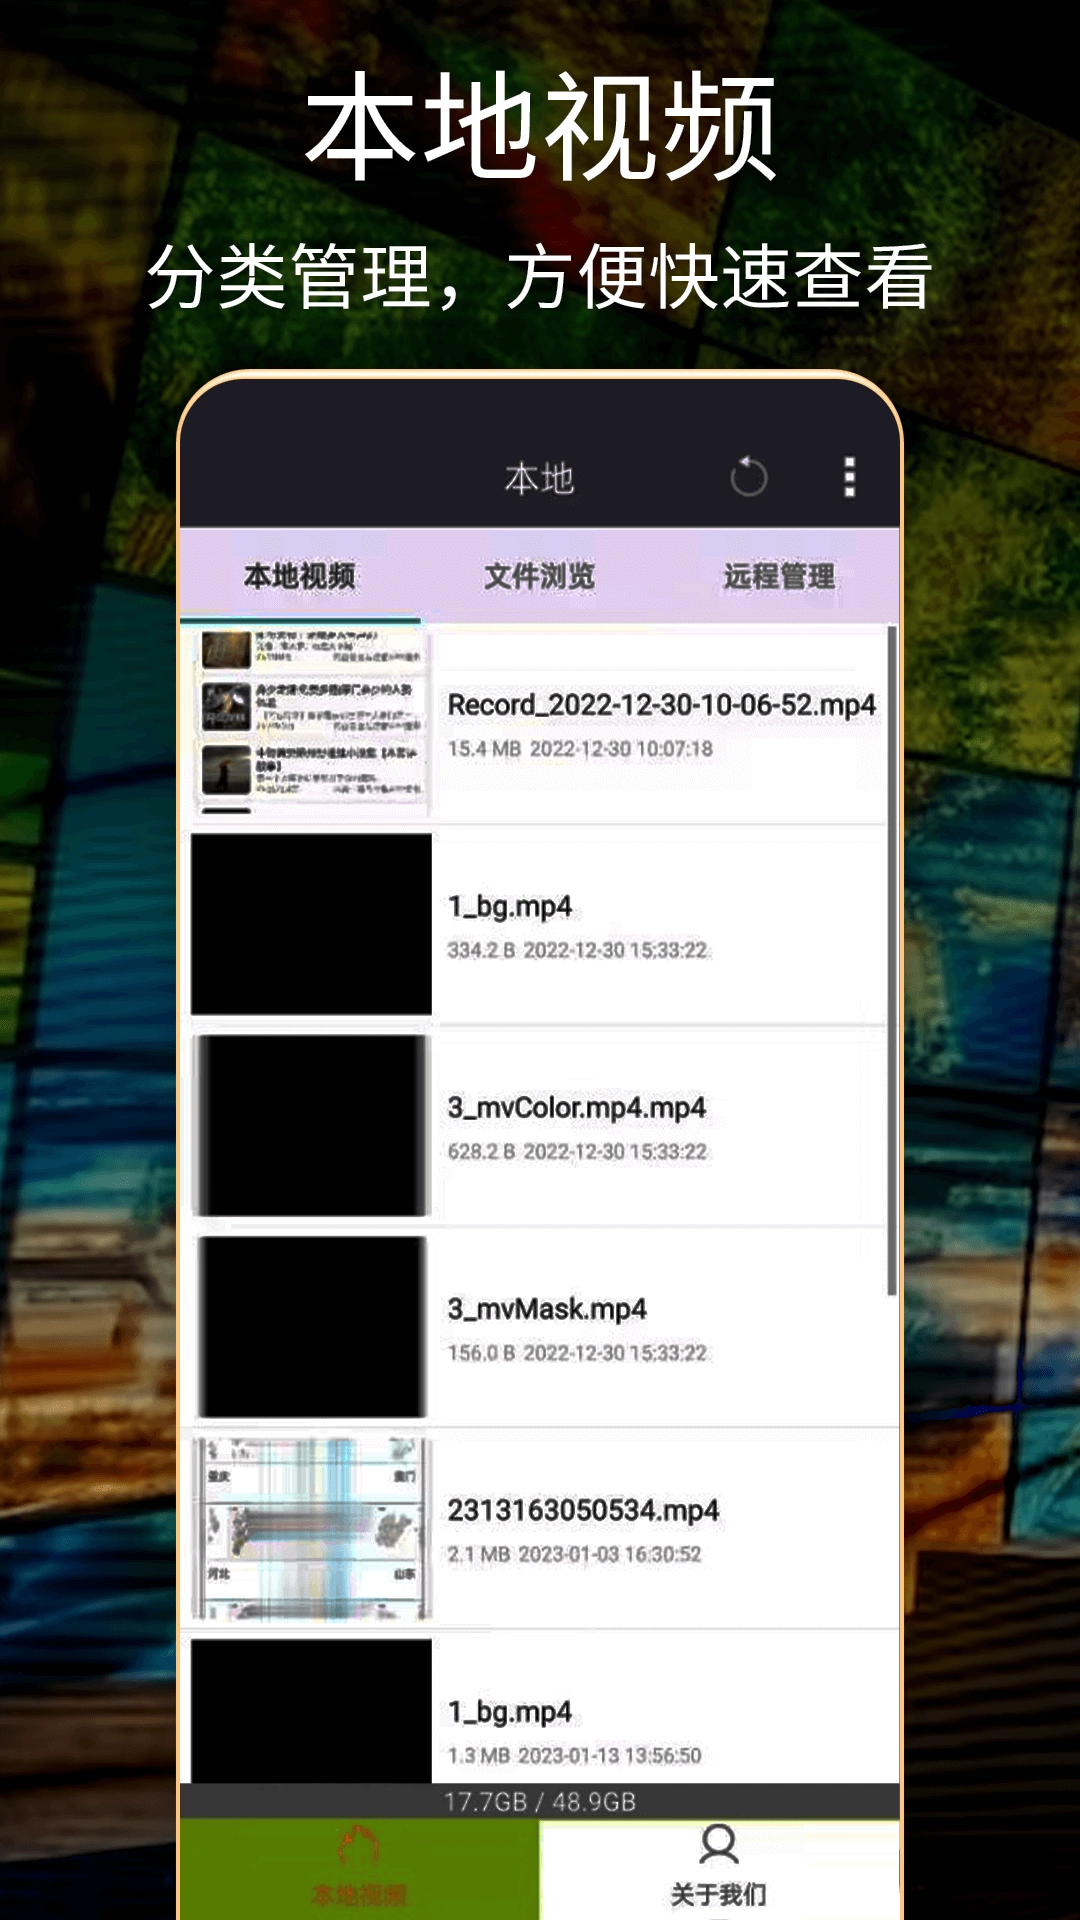The height and width of the screenshot is (1920, 1080).
Task: Select the 3_mvColor.mp4.mp4 file name
Action: 576,1108
